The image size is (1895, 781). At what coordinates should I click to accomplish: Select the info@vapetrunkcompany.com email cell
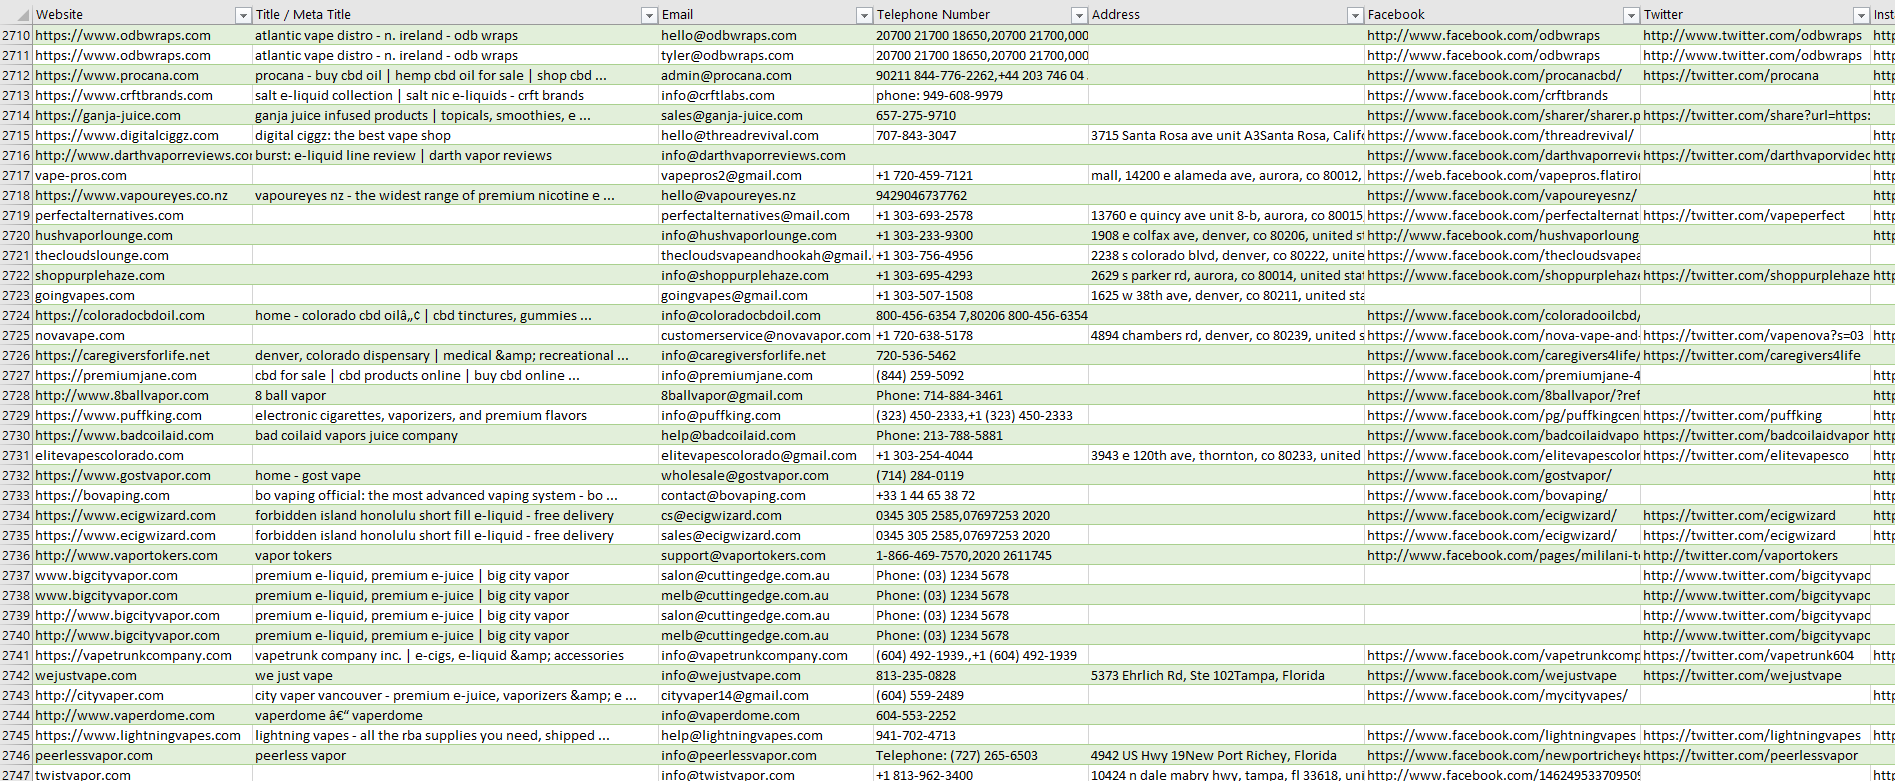click(x=765, y=655)
